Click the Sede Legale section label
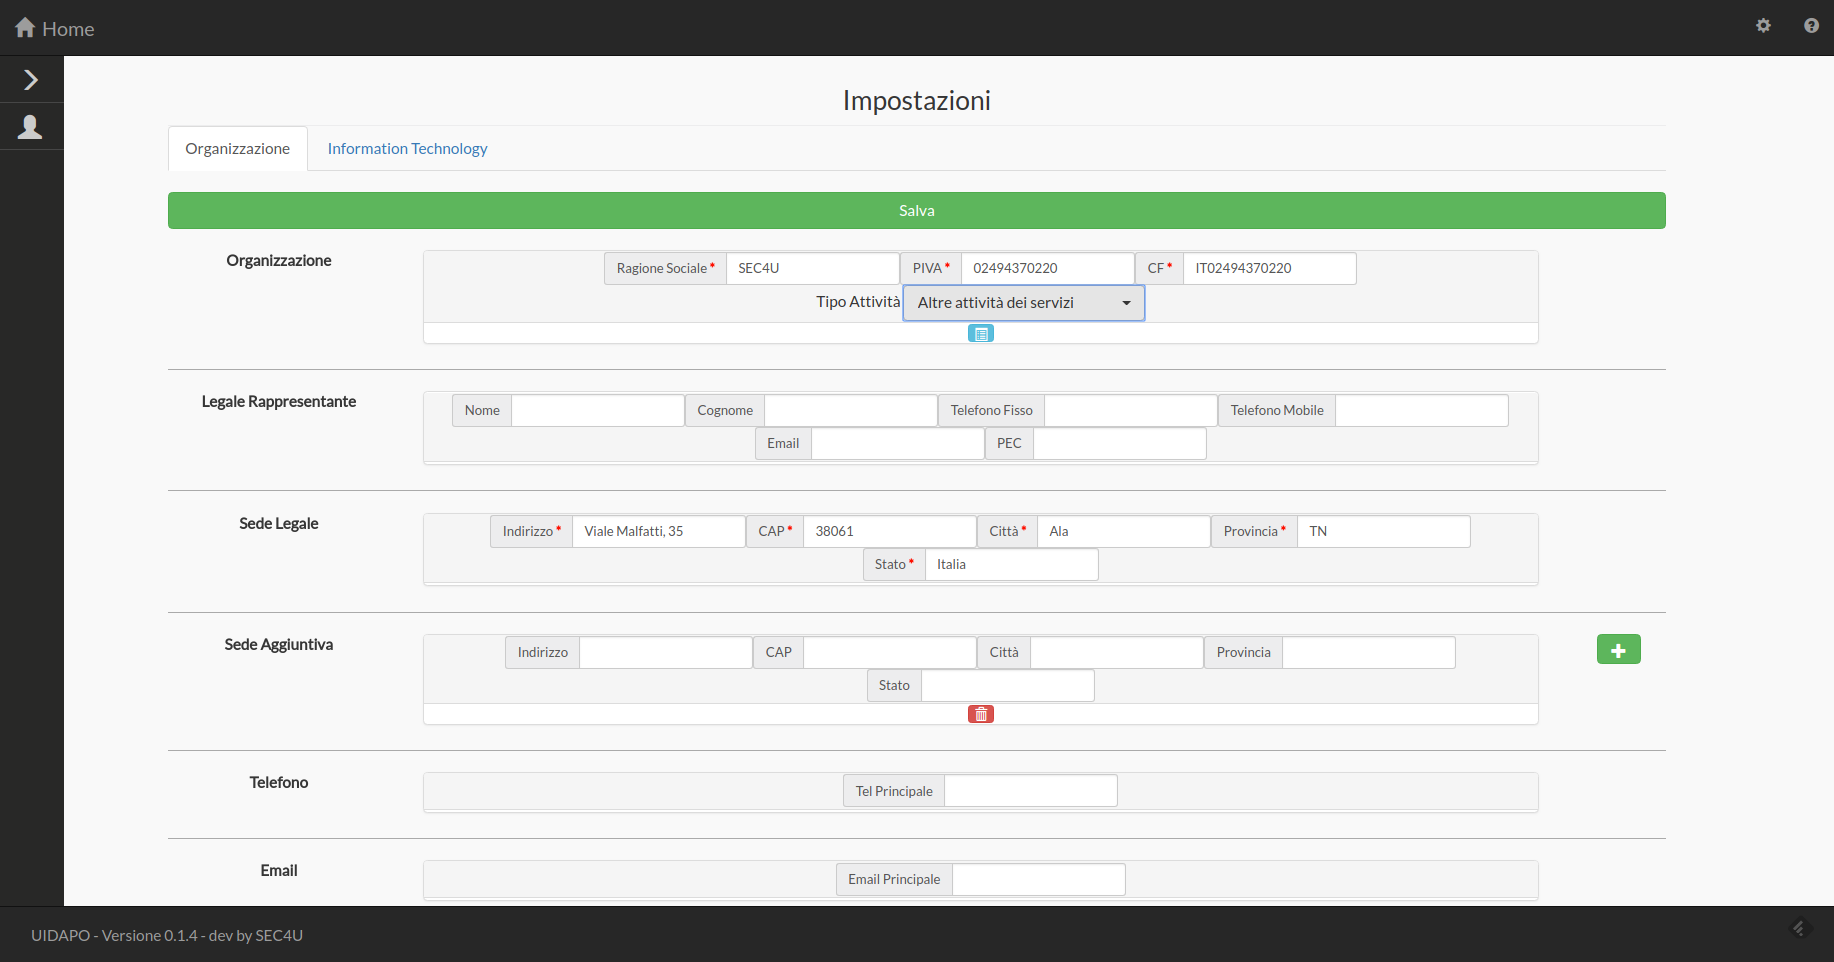This screenshot has width=1834, height=962. click(279, 524)
